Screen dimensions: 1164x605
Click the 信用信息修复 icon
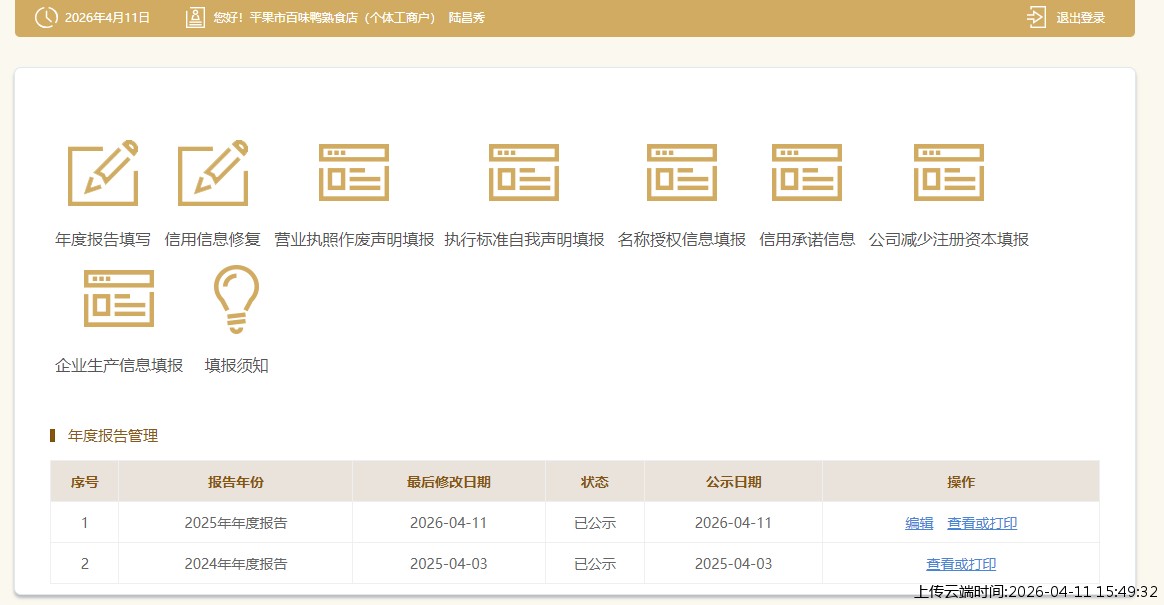[x=213, y=173]
